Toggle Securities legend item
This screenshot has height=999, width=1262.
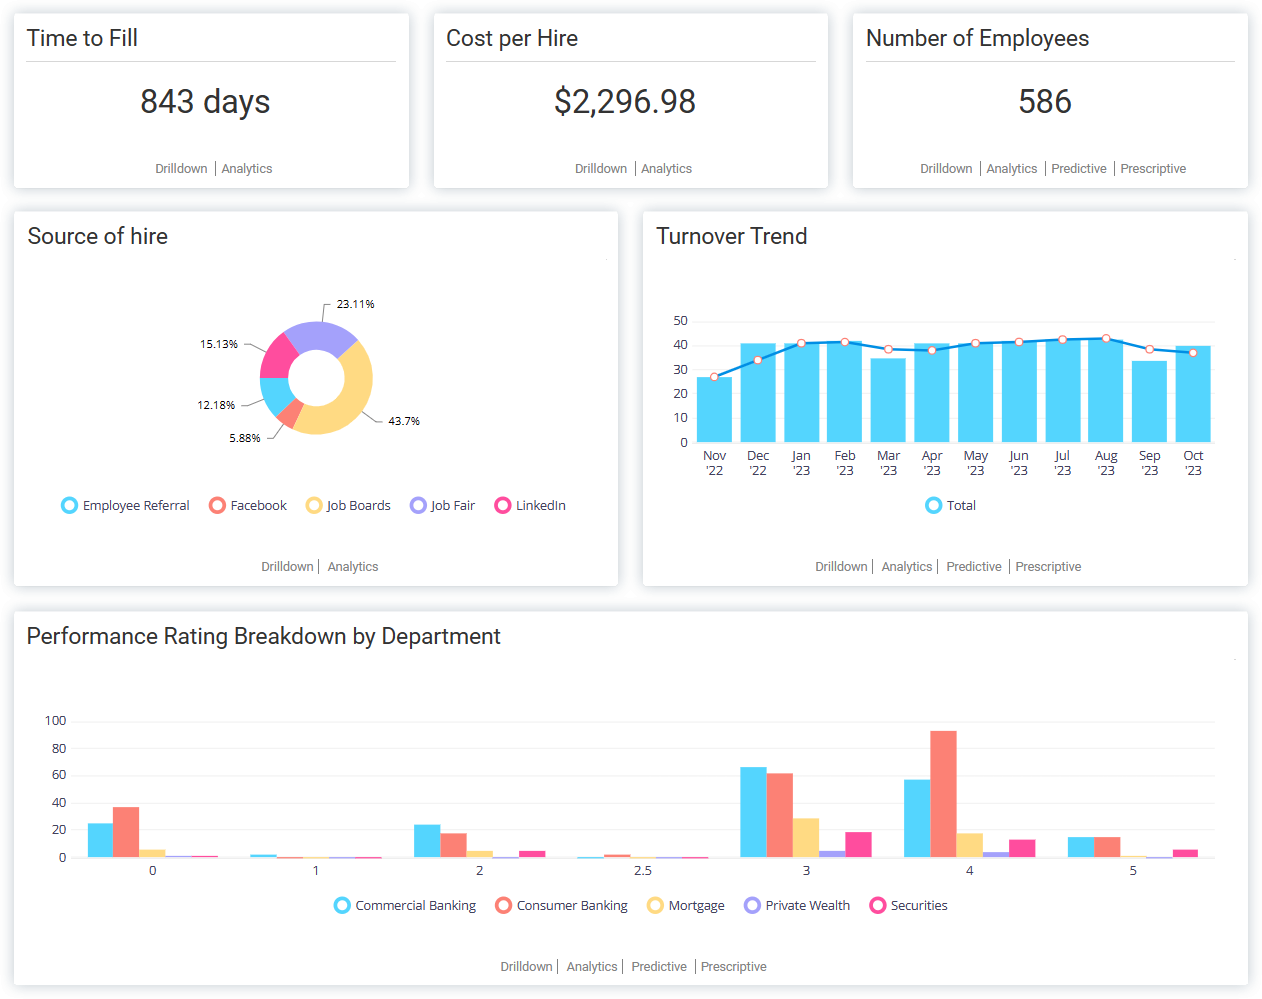pyautogui.click(x=909, y=906)
